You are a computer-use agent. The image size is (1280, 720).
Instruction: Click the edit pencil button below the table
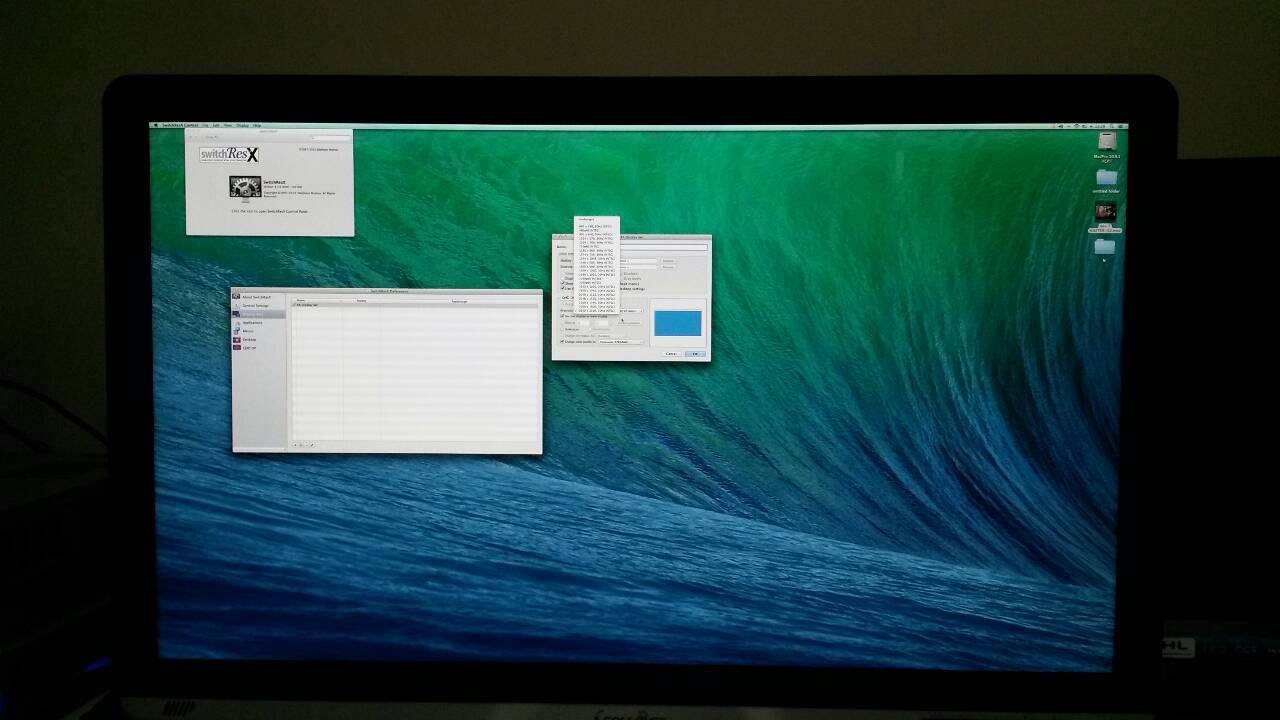coord(312,445)
